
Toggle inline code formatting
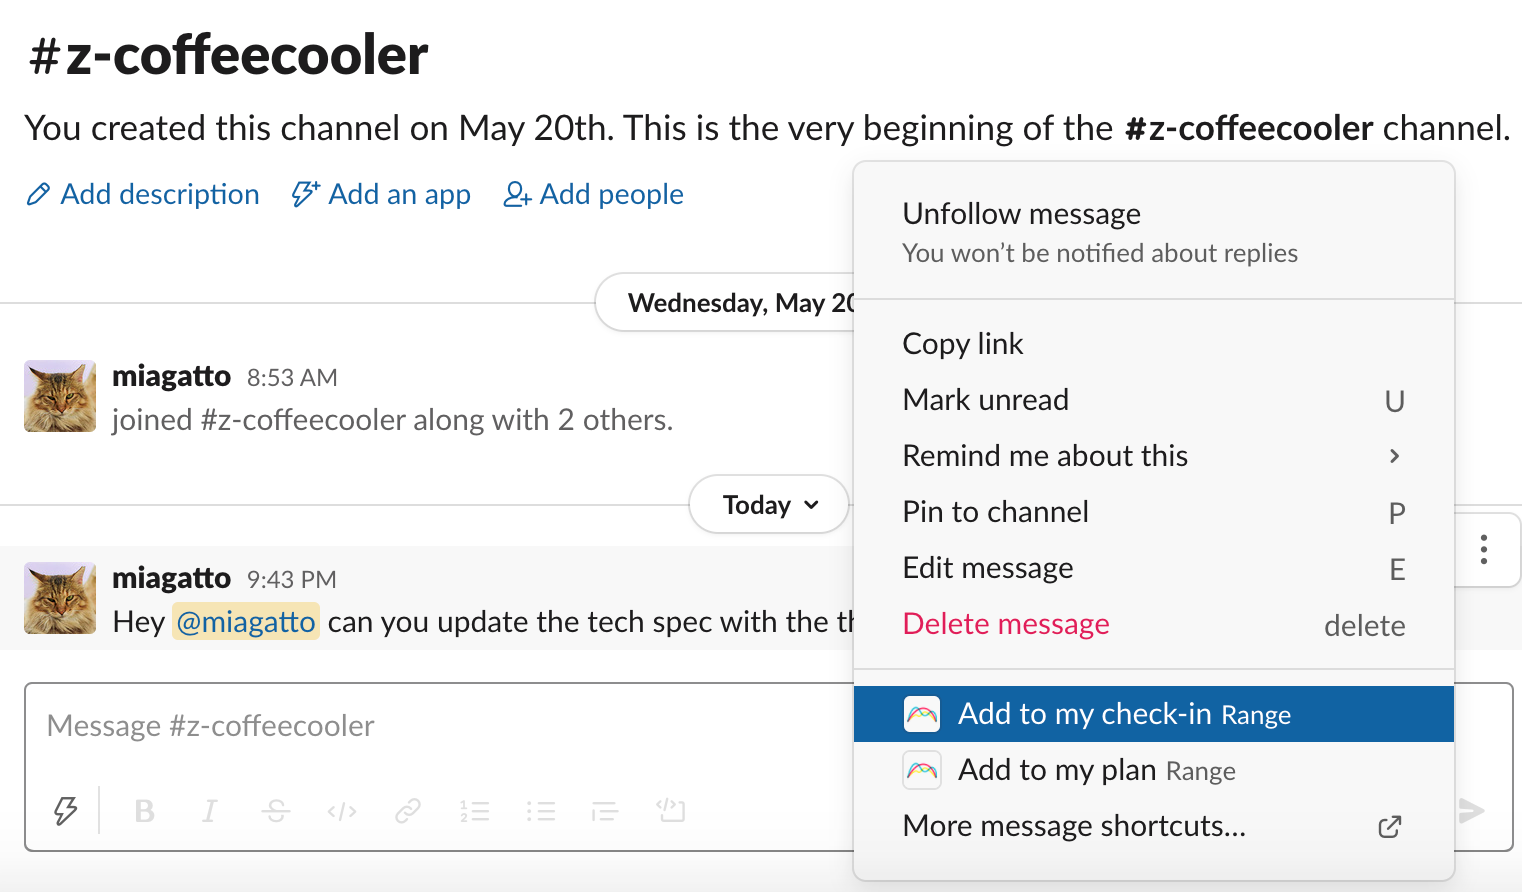342,811
